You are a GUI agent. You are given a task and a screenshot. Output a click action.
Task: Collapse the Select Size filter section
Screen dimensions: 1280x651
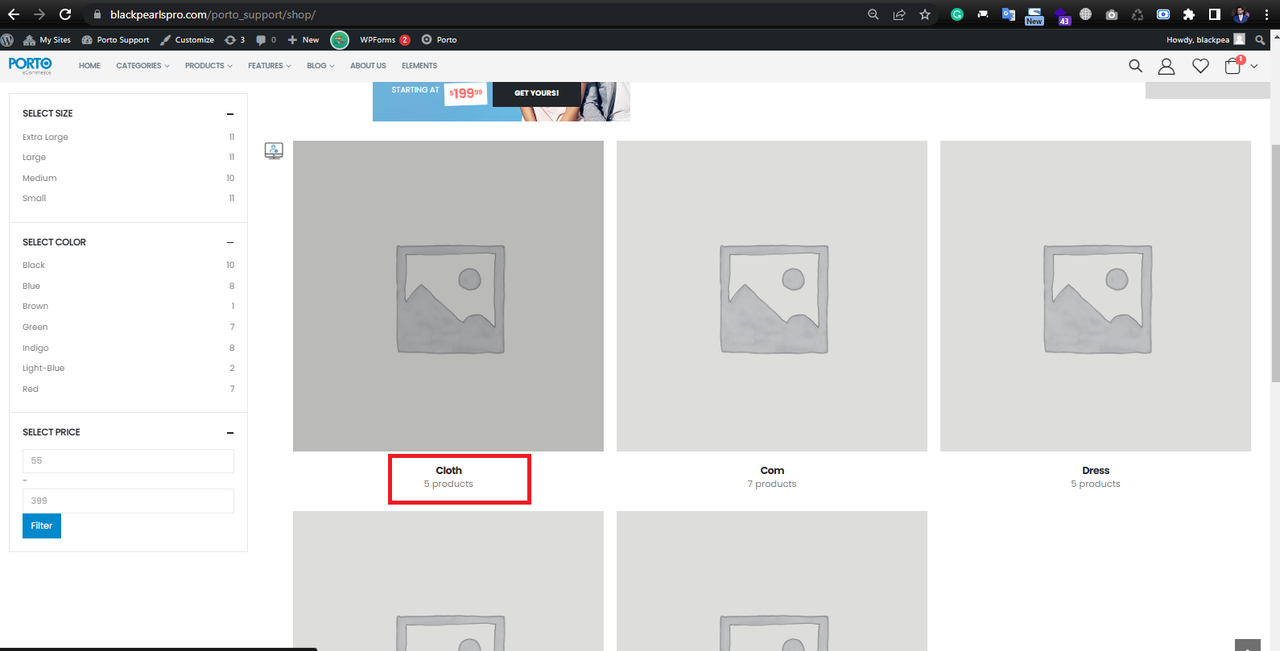tap(230, 114)
